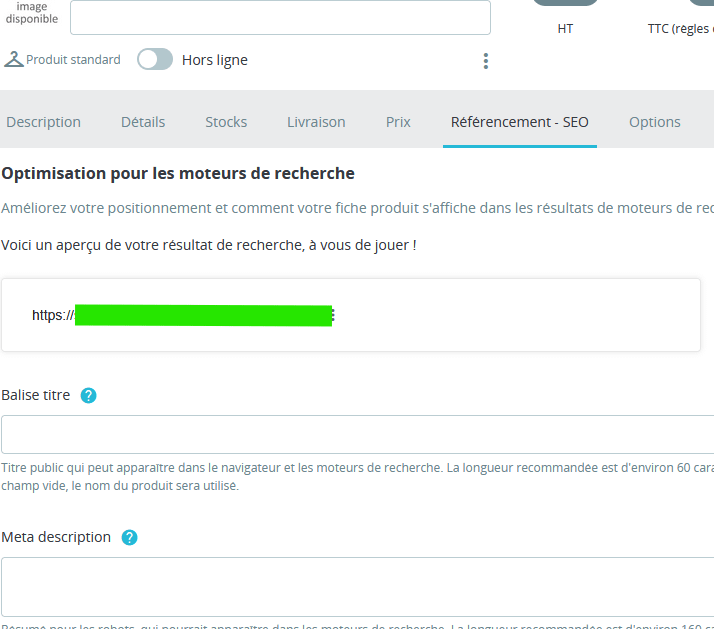Open the Prix tab
Viewport: 714px width, 629px height.
point(398,122)
